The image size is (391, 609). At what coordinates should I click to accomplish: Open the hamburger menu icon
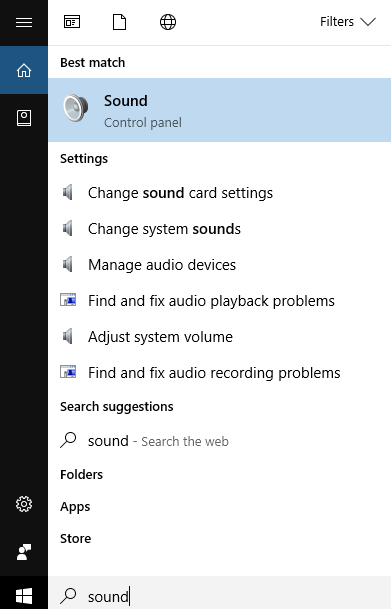(24, 22)
